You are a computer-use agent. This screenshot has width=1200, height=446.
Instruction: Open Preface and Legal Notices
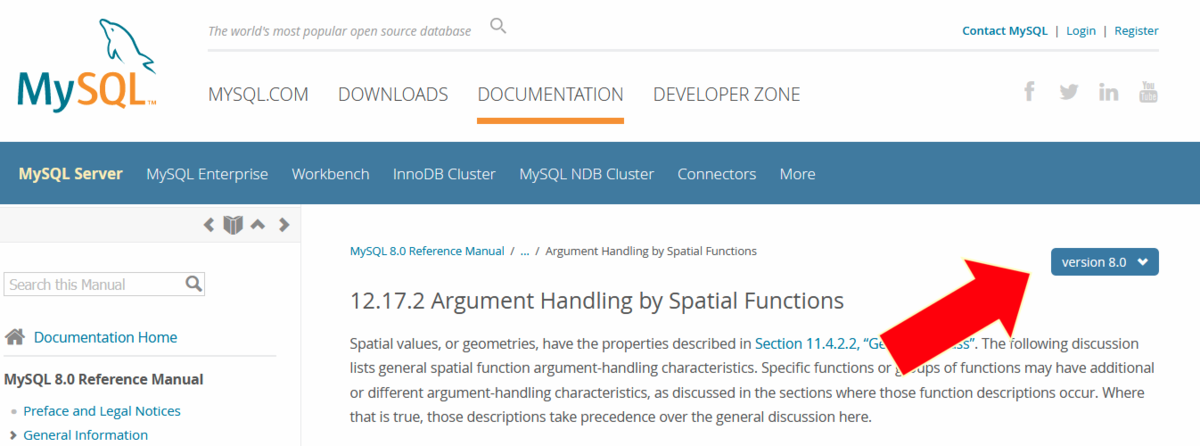pyautogui.click(x=102, y=411)
